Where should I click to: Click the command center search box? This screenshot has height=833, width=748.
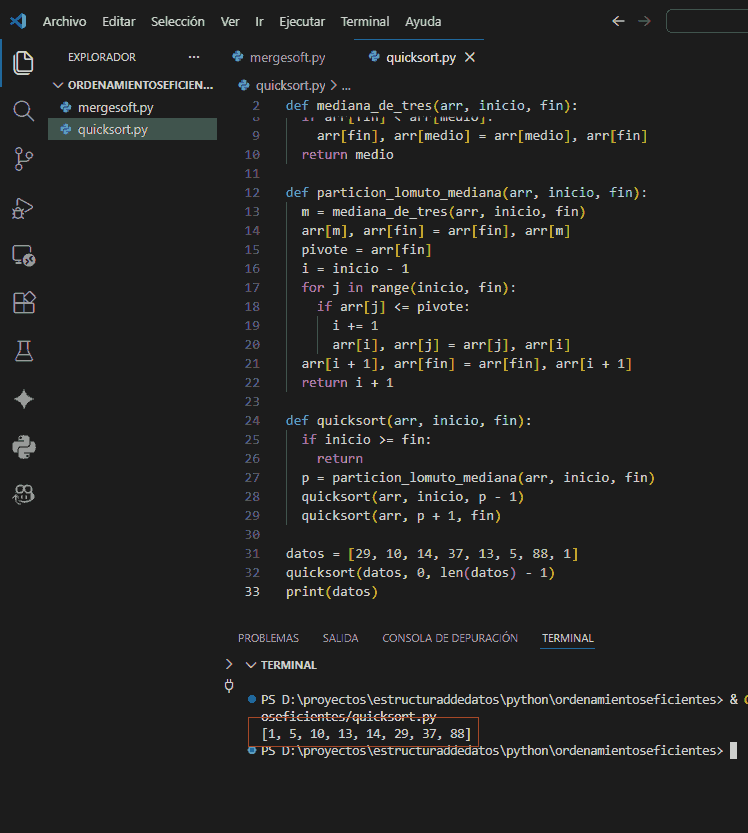click(707, 21)
